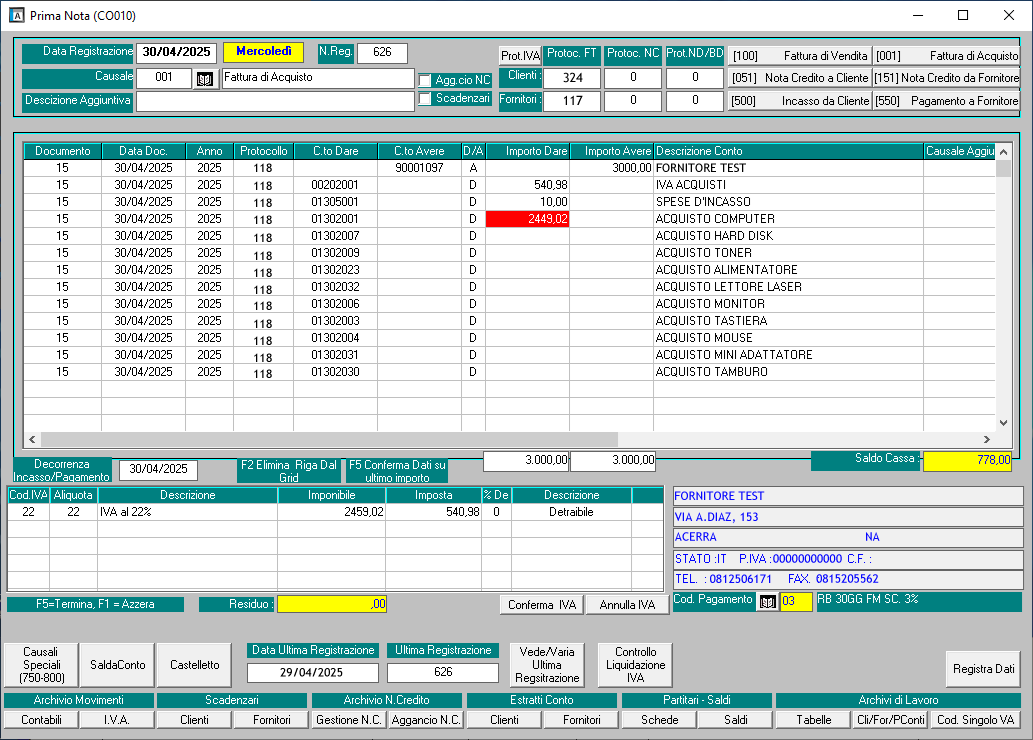Open the Castelletto button
This screenshot has width=1033, height=740.
coord(194,665)
